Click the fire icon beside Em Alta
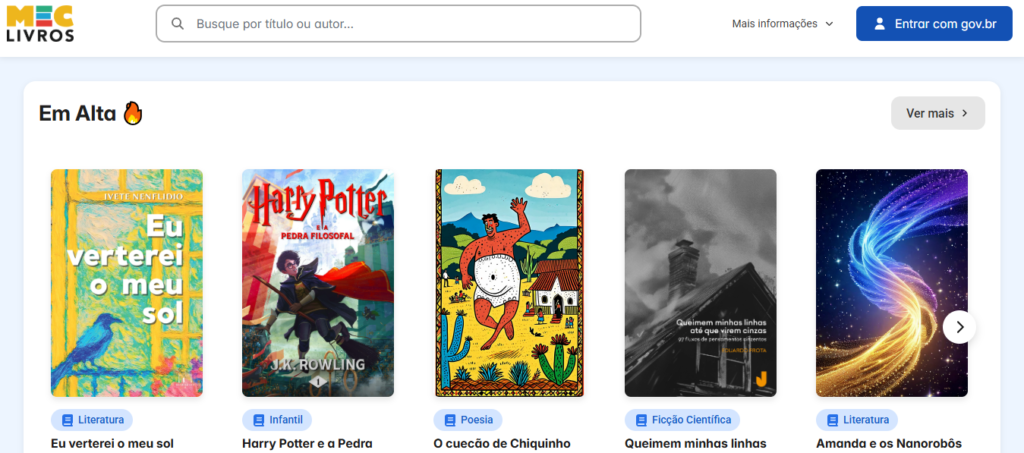This screenshot has width=1024, height=453. [x=133, y=113]
